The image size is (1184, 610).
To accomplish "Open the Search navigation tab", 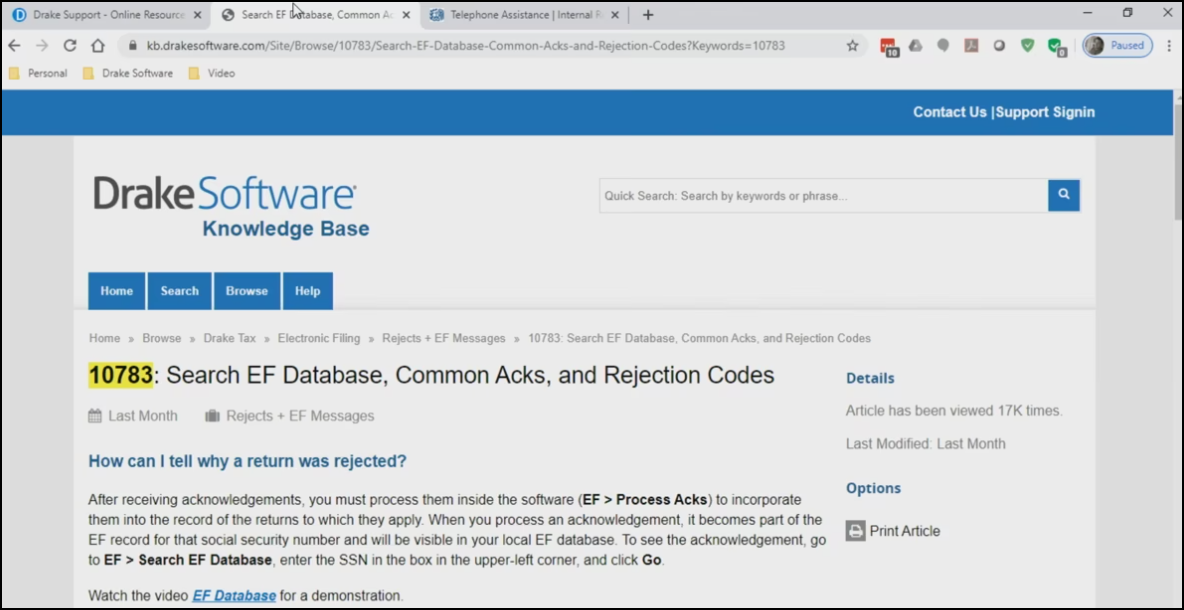I will click(180, 291).
